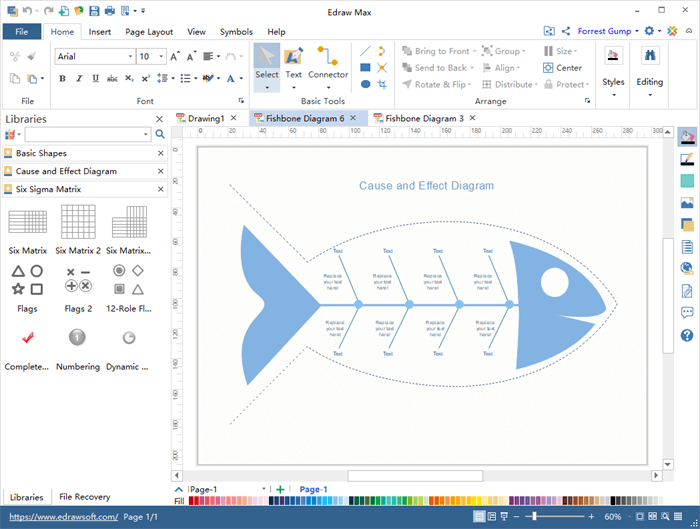Open the Align dropdown
Viewport: 700px width, 529px height.
(502, 68)
